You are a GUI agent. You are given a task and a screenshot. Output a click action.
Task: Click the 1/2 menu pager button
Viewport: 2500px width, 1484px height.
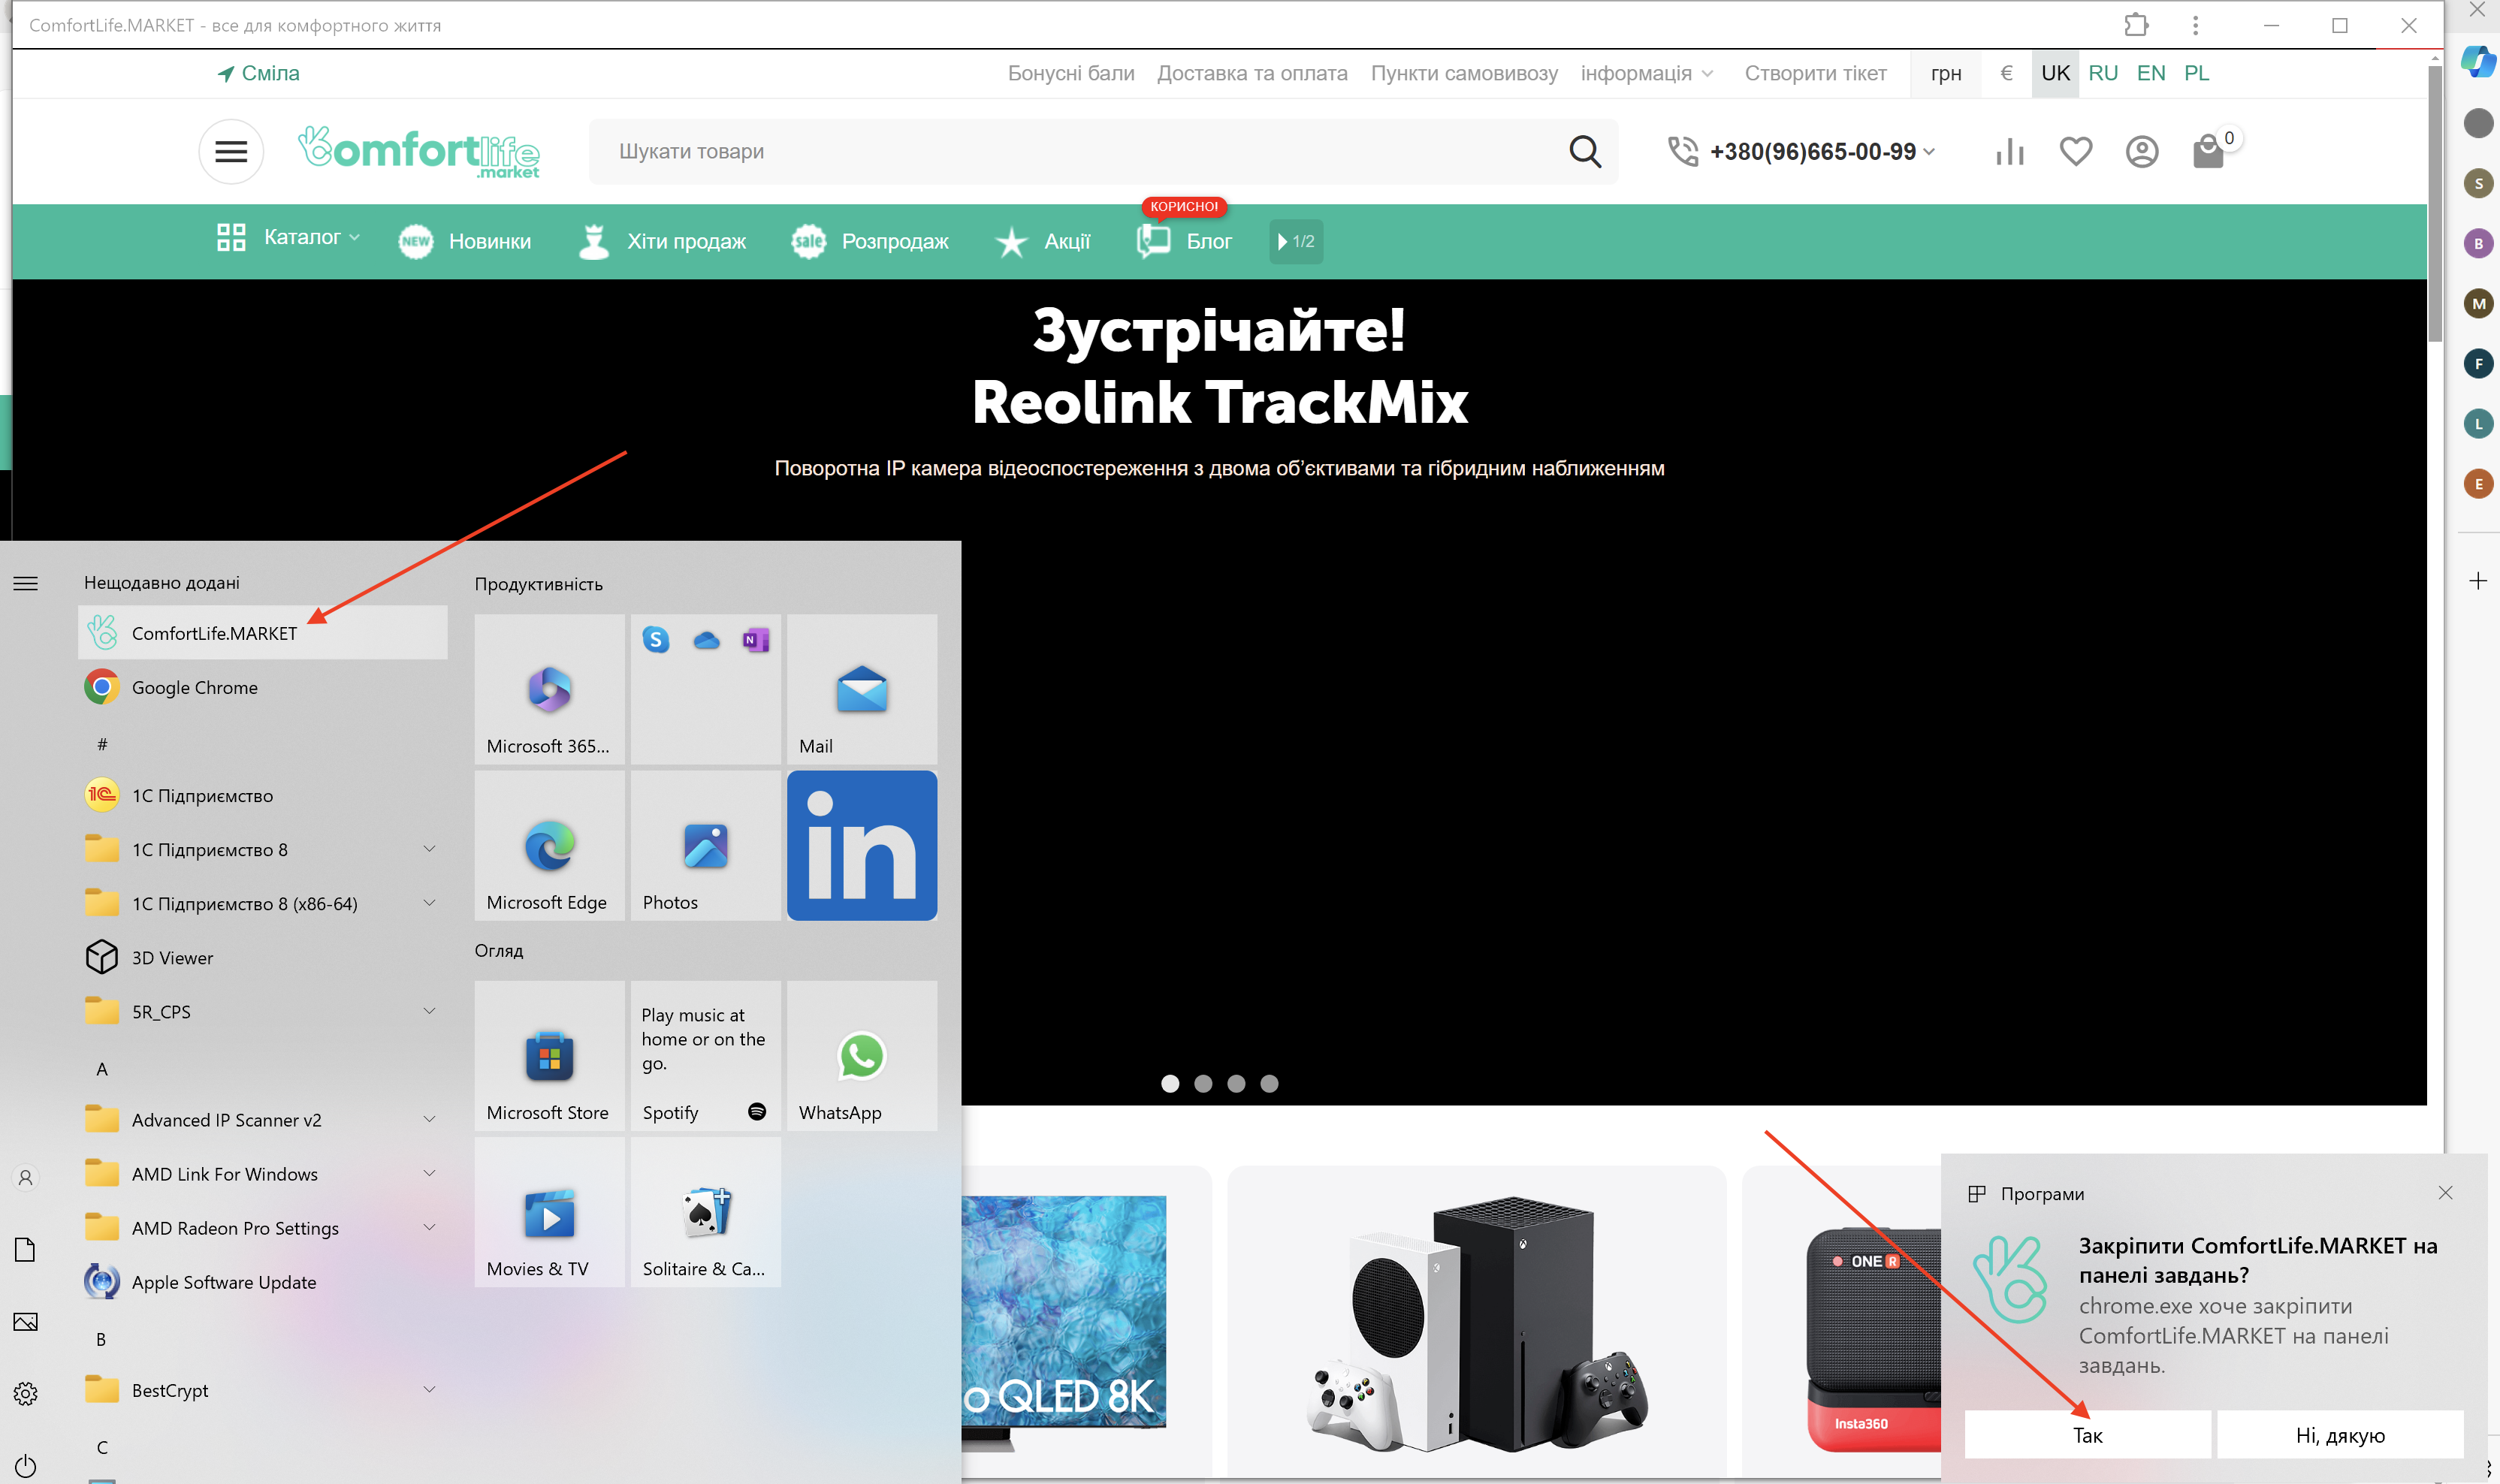[1296, 241]
